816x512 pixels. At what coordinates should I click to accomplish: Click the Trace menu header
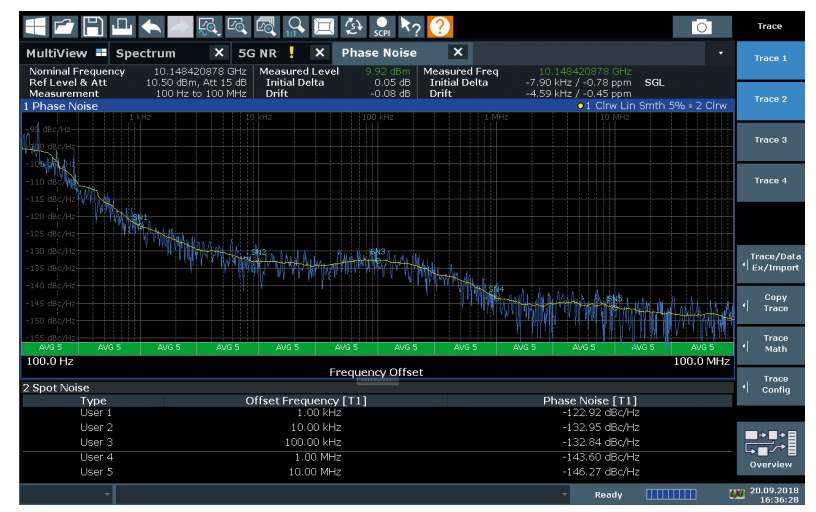coord(770,26)
